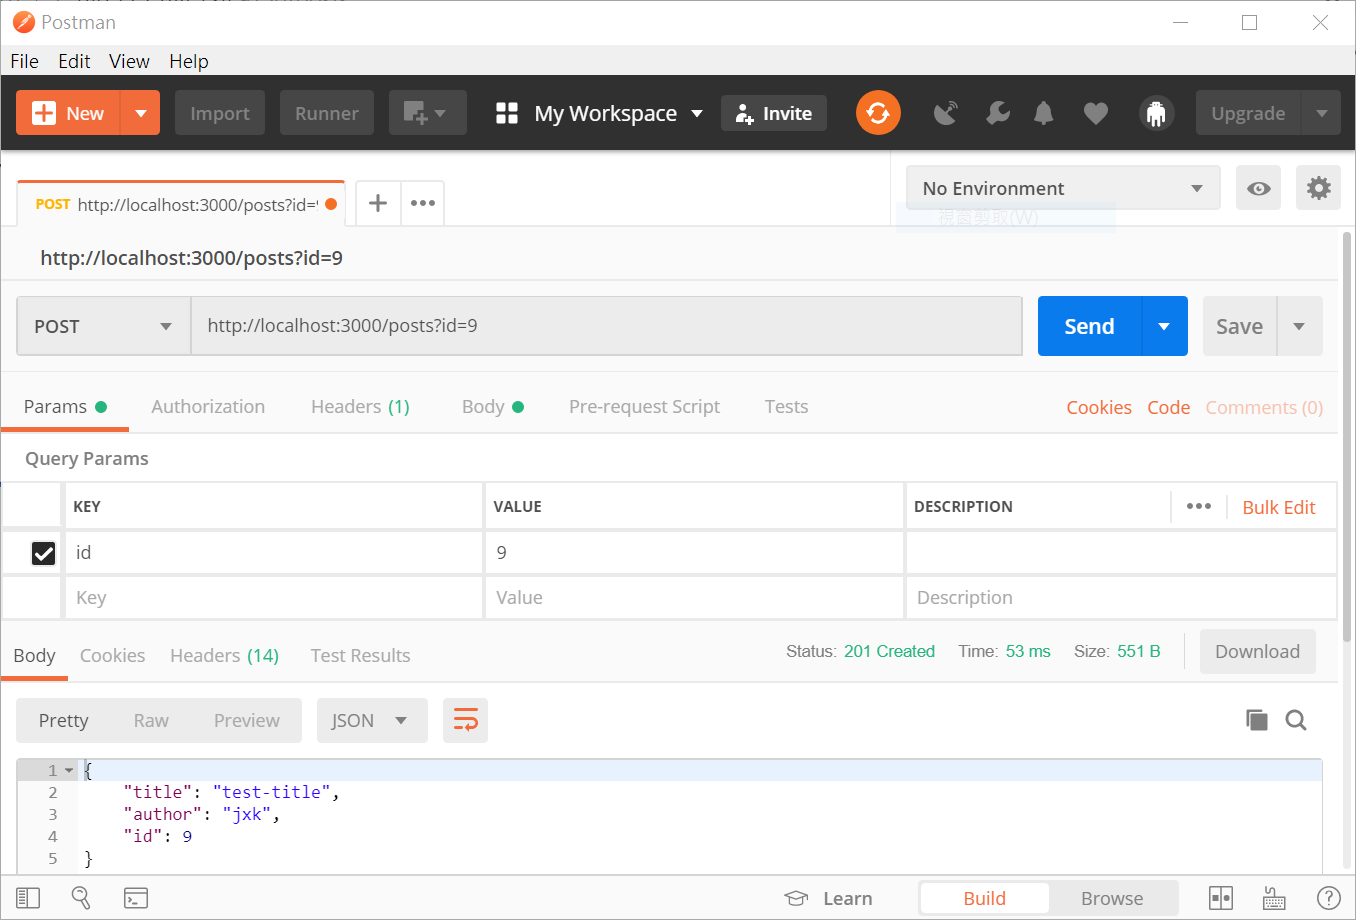Toggle the sidebar icon in status bar
The image size is (1356, 920).
28,898
